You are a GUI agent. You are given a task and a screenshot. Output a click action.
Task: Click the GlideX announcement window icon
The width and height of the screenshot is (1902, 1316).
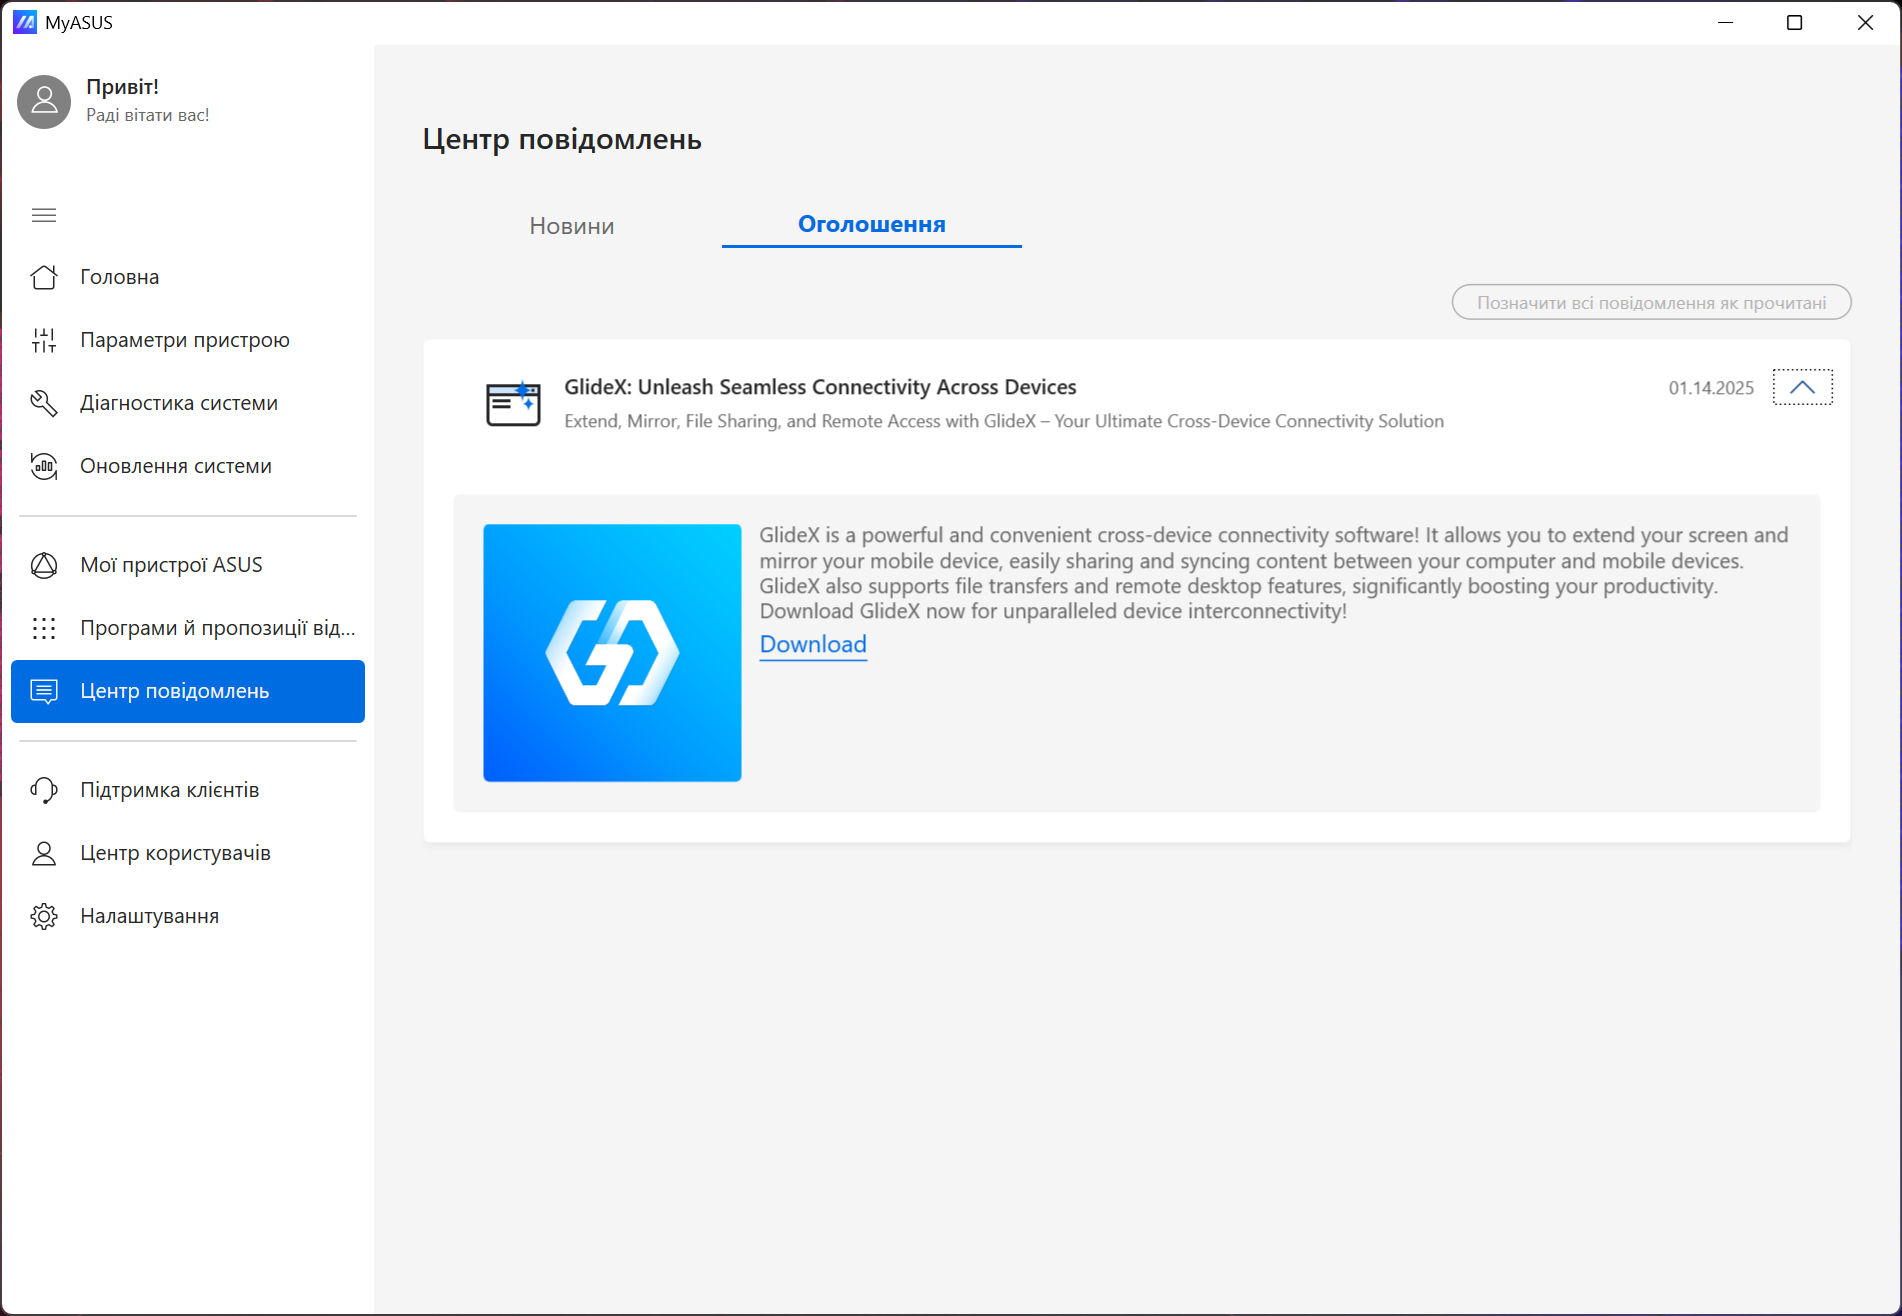pyautogui.click(x=513, y=403)
